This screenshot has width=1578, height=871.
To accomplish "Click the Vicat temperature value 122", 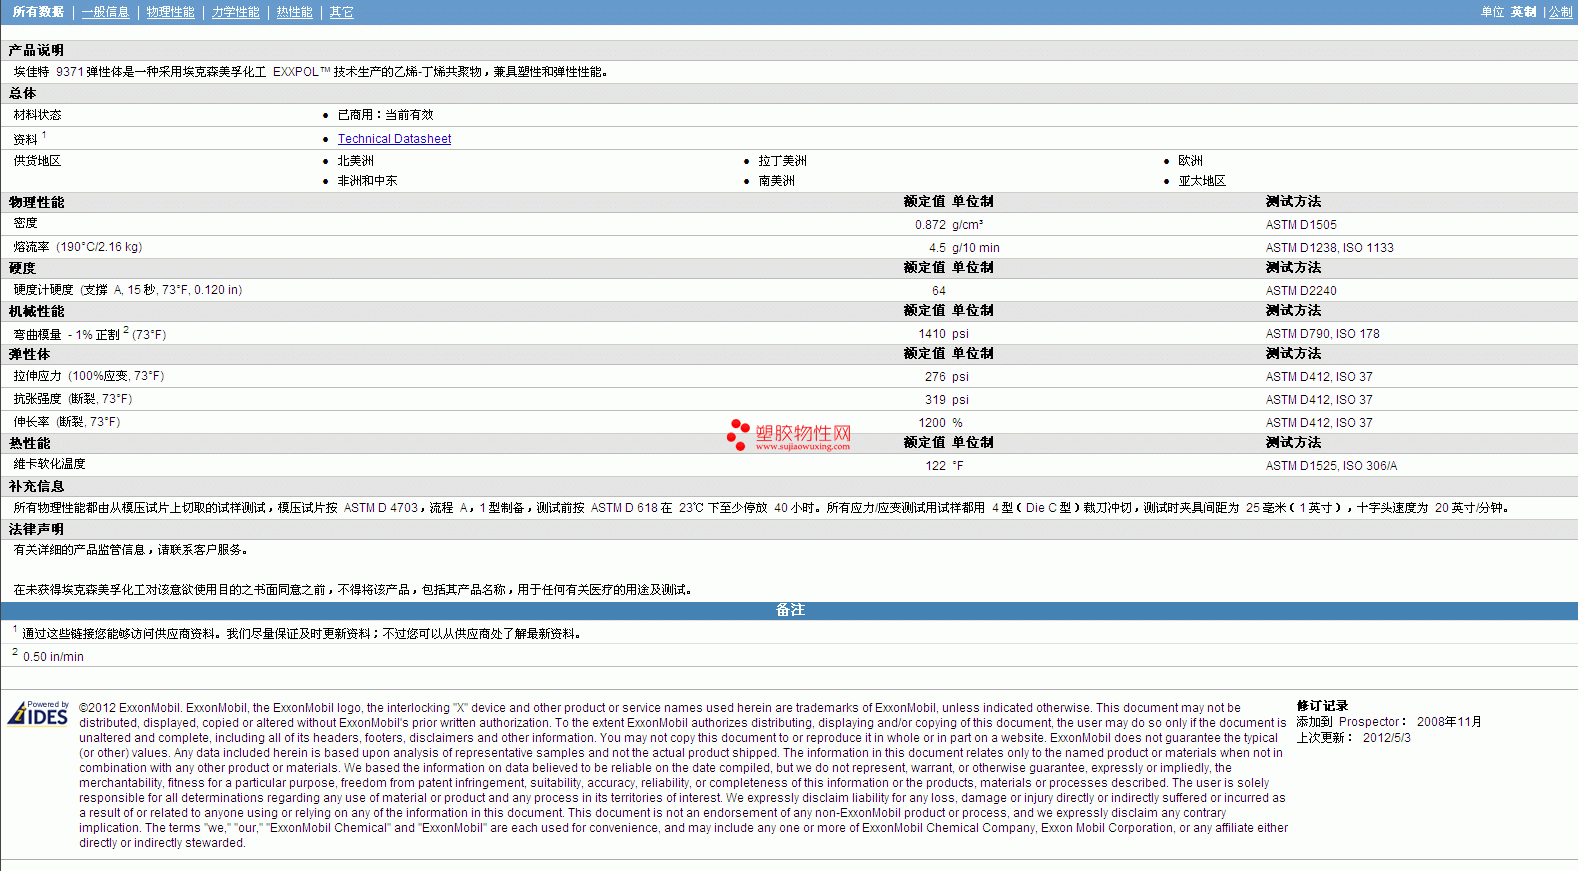I will 935,466.
